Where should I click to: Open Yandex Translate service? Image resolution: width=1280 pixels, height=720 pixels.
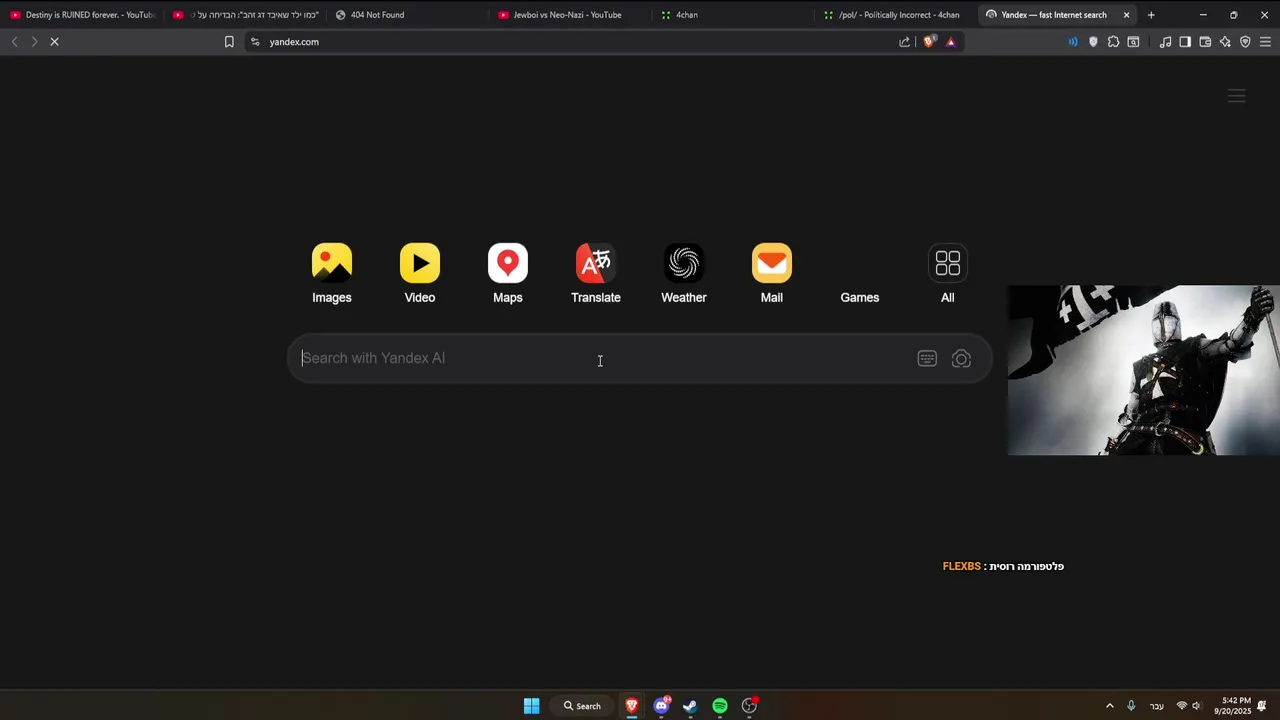tap(596, 273)
